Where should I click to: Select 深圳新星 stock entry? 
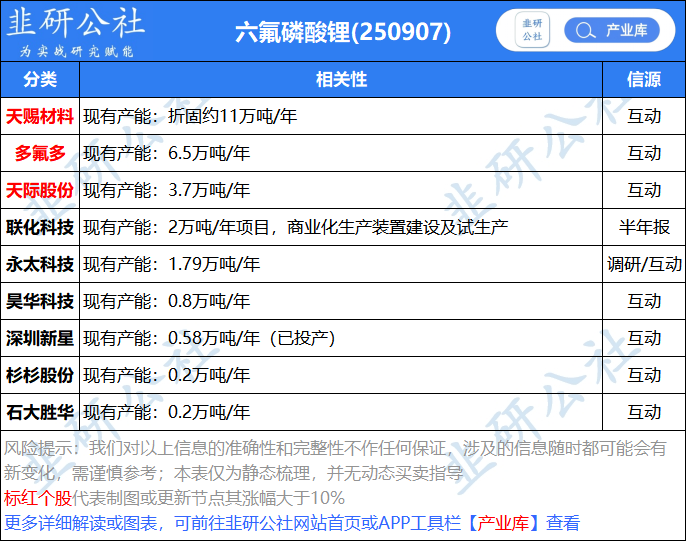tap(40, 338)
